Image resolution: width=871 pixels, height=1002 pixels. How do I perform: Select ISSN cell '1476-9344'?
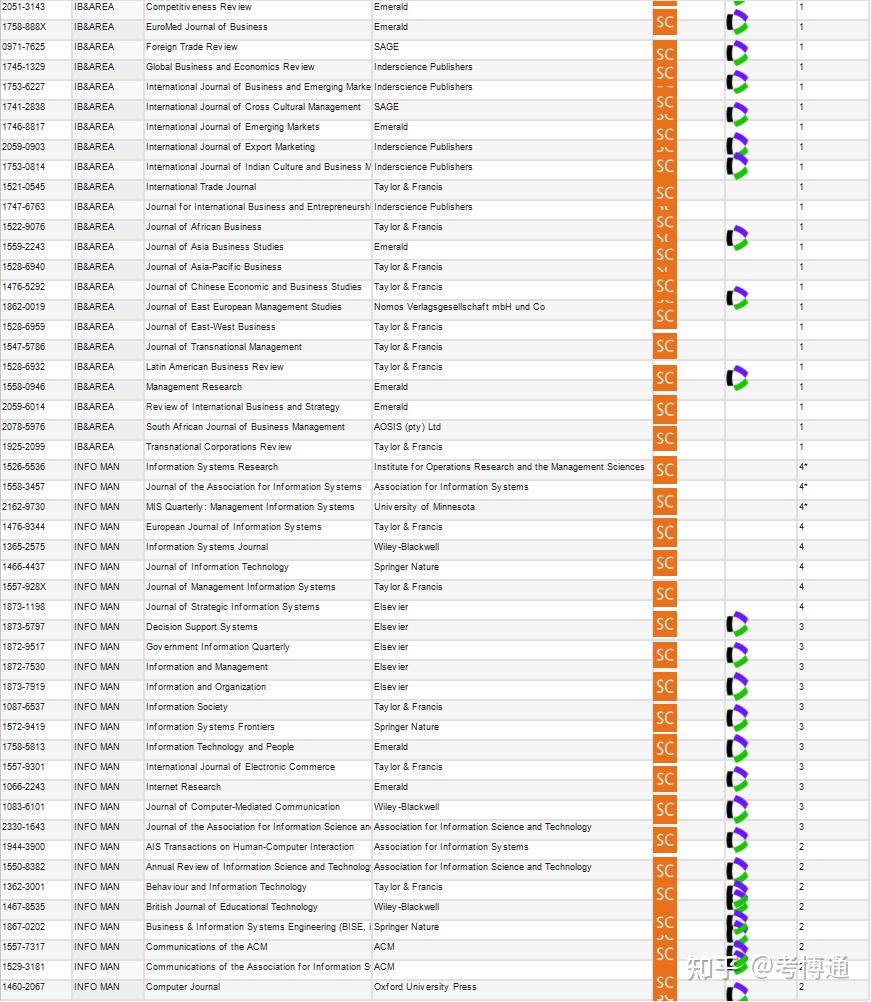[x=24, y=527]
